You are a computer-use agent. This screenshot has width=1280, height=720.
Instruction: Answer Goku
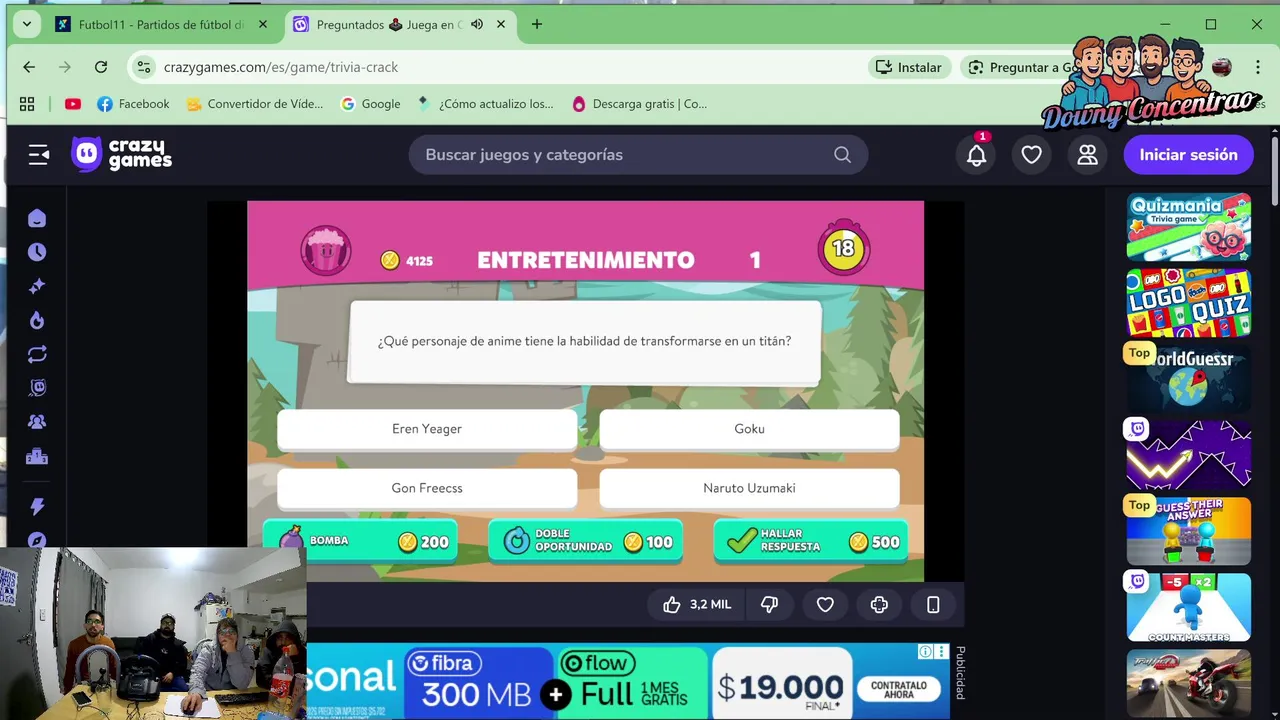(x=749, y=429)
